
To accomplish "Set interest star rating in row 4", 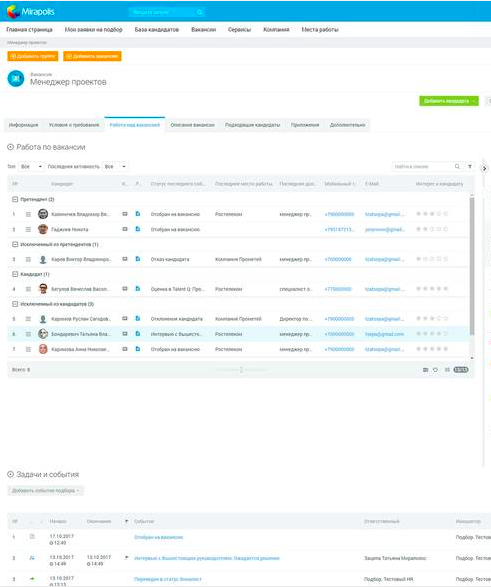I will pyautogui.click(x=432, y=289).
